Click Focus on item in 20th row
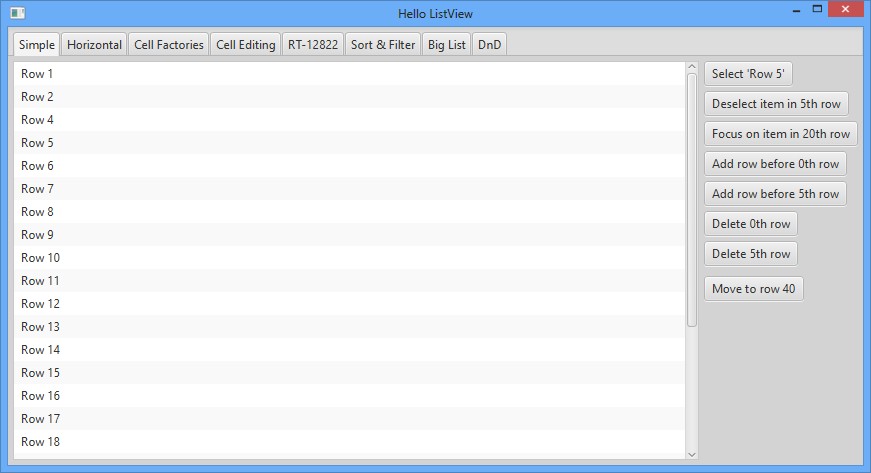Image resolution: width=871 pixels, height=473 pixels. pos(780,134)
